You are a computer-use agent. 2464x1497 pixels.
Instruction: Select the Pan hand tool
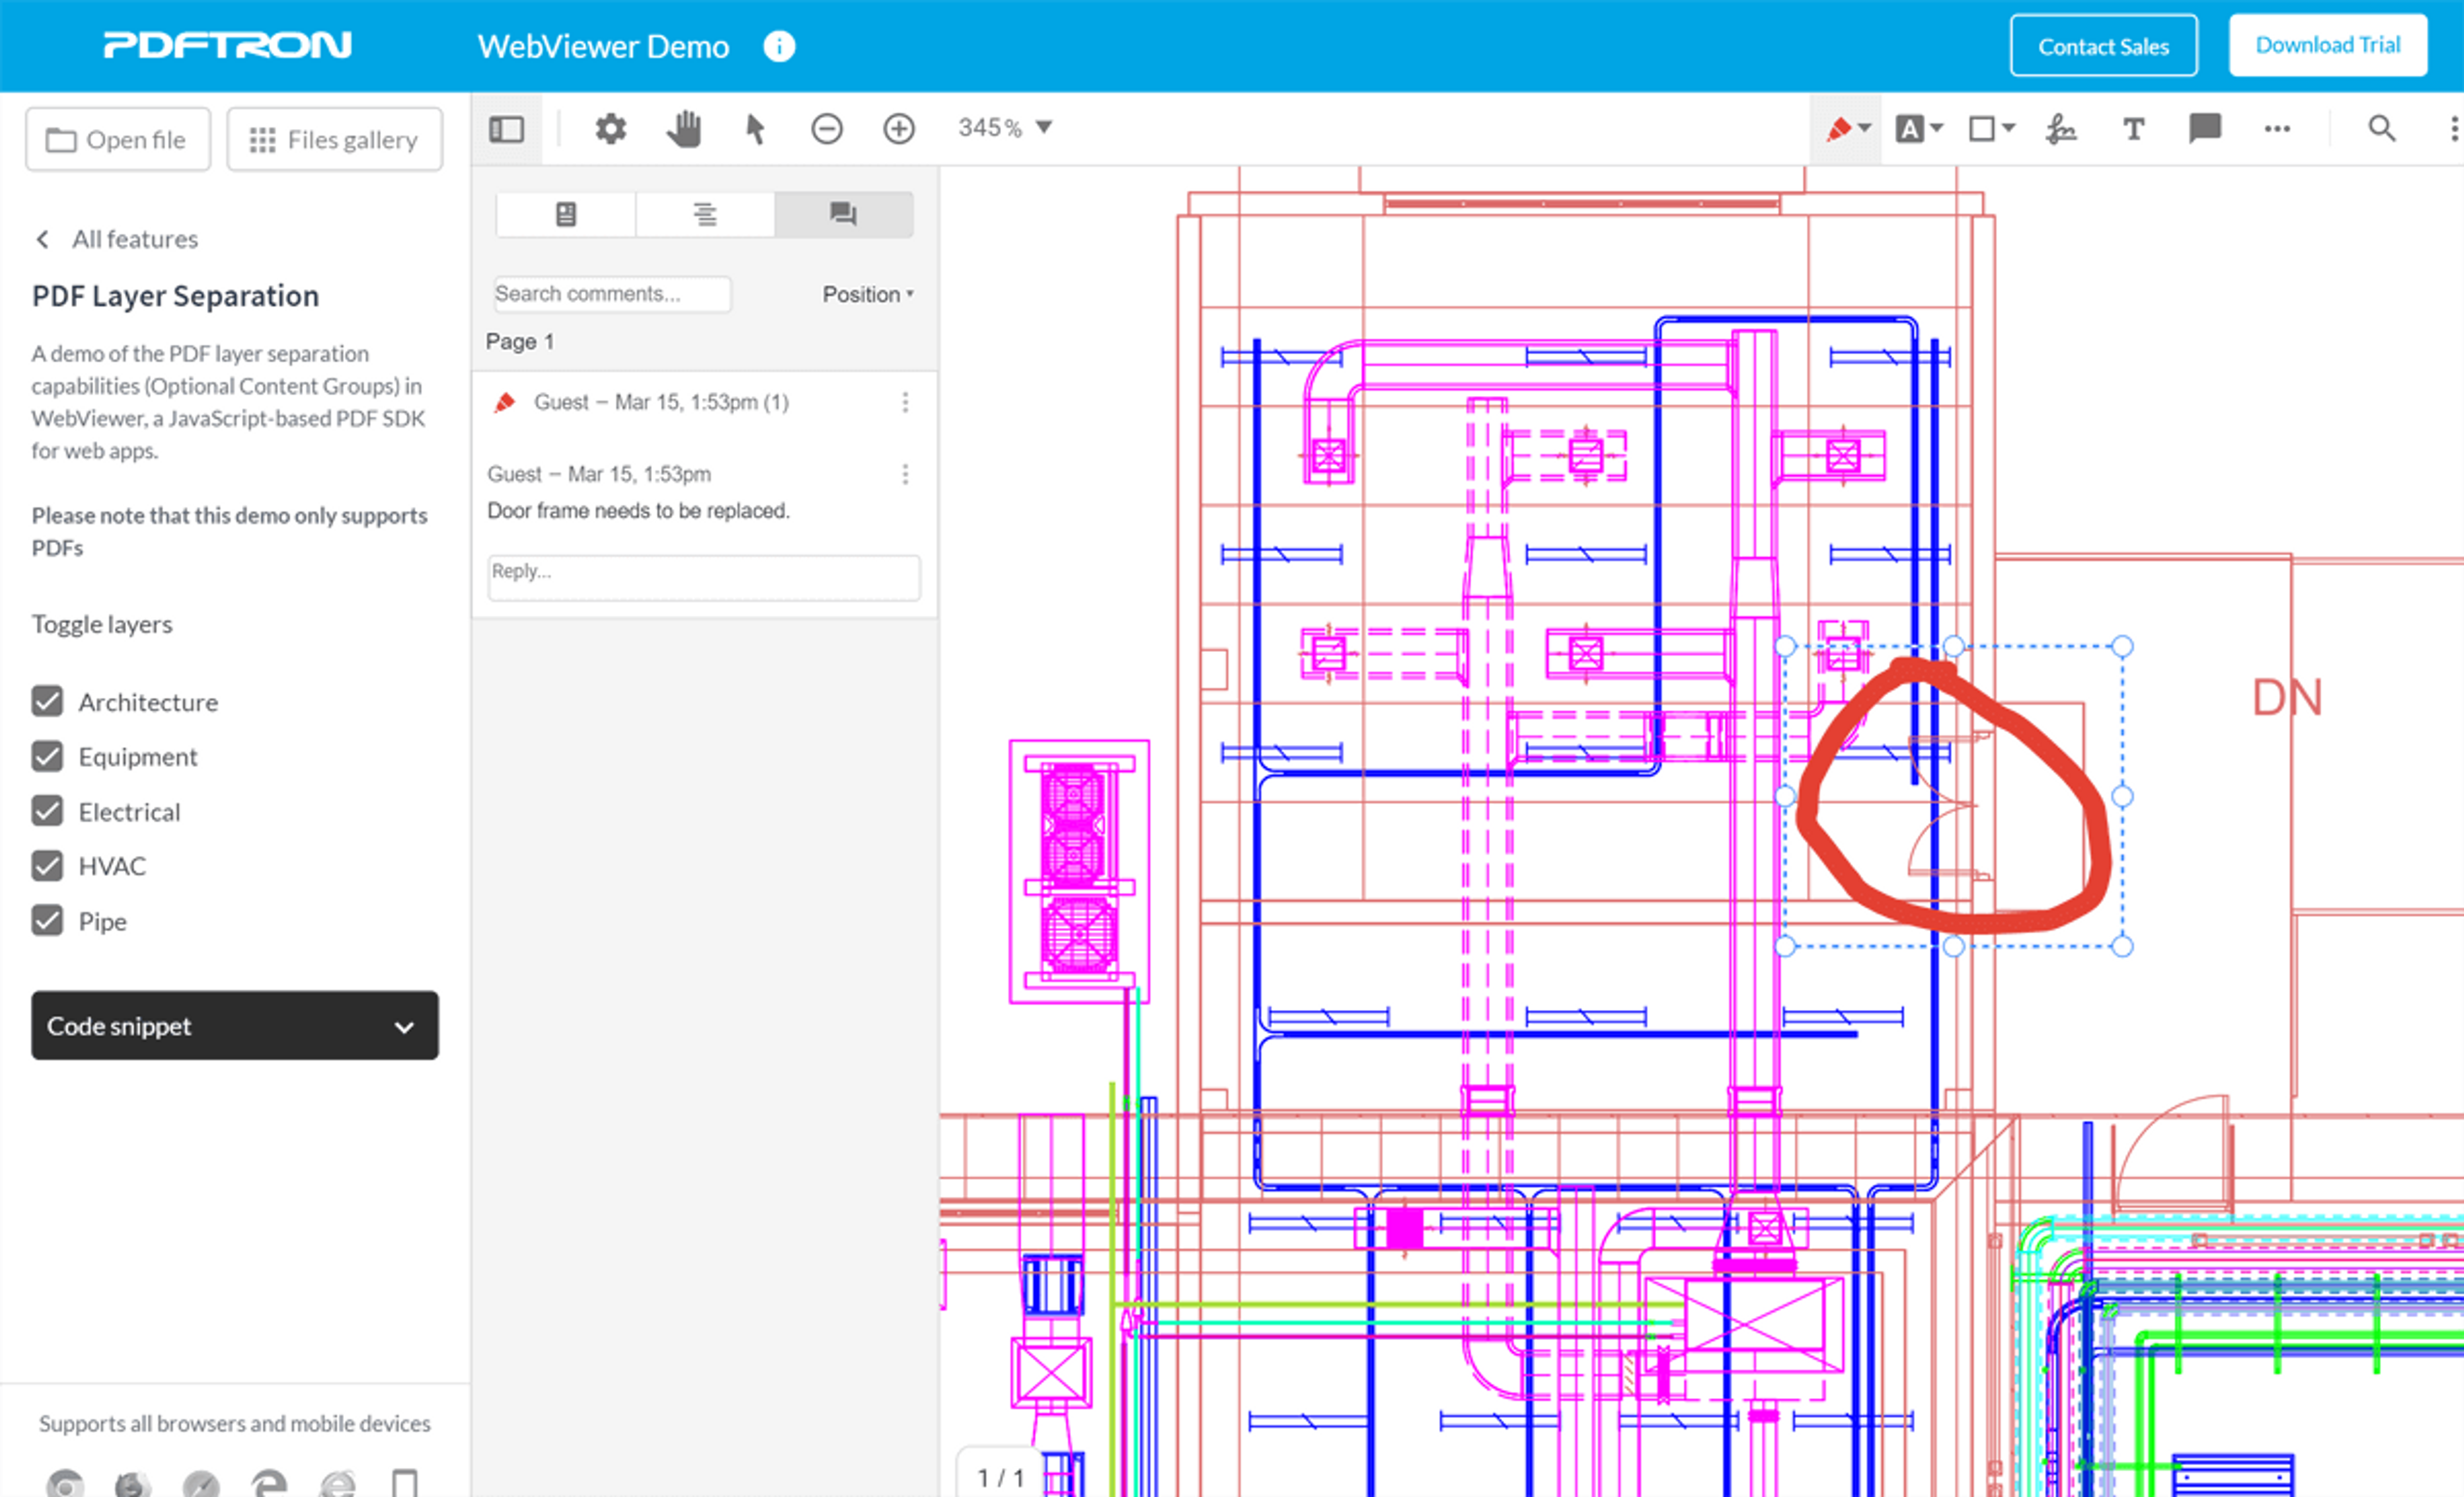(684, 129)
